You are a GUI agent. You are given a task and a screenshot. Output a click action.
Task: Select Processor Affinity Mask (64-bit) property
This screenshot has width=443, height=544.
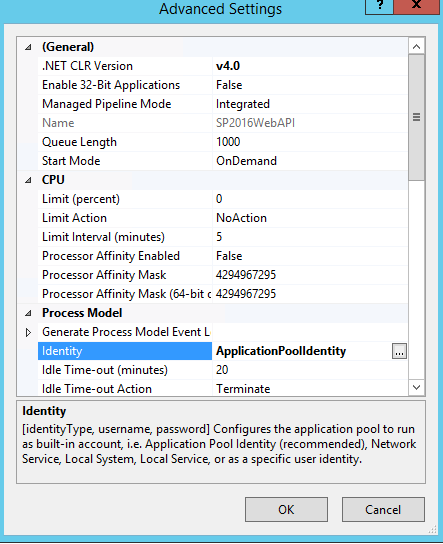click(x=127, y=294)
